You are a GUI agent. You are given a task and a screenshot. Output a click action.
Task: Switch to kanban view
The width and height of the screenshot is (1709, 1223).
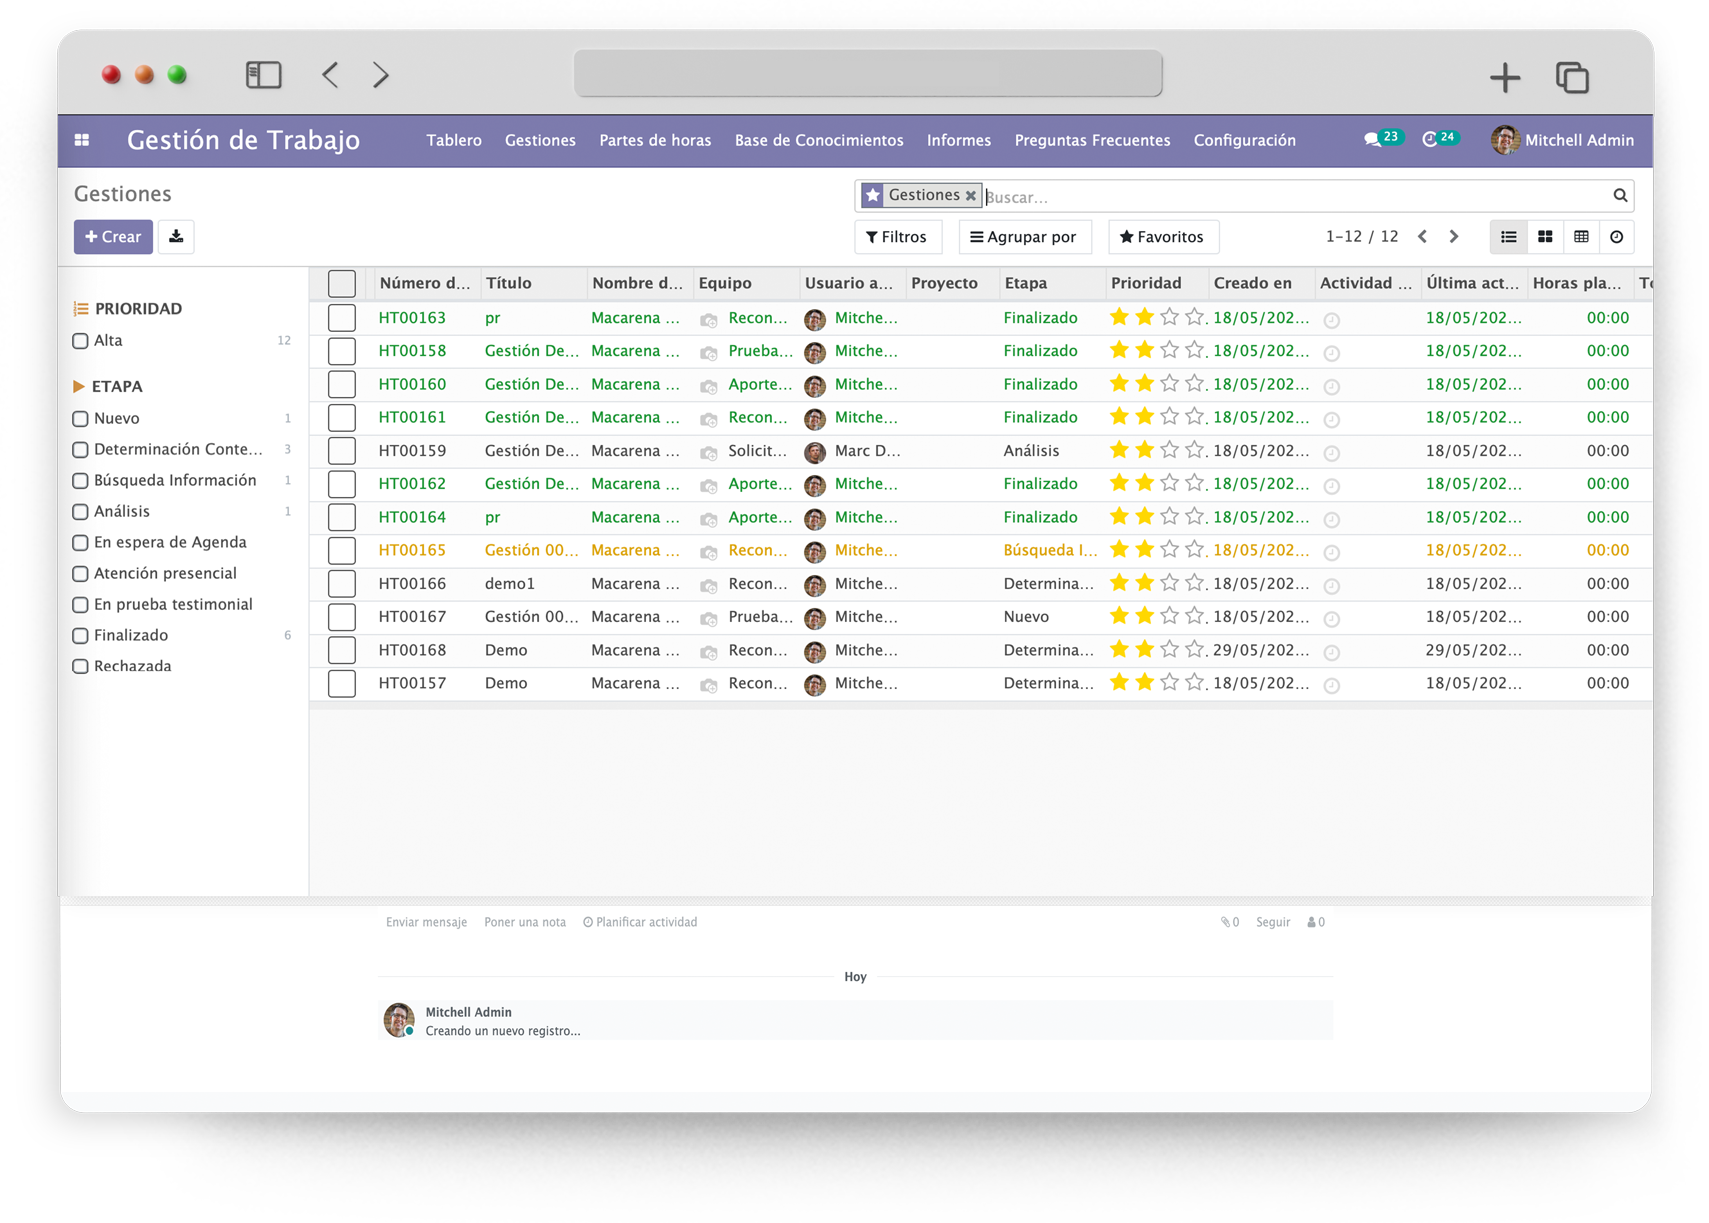1545,237
